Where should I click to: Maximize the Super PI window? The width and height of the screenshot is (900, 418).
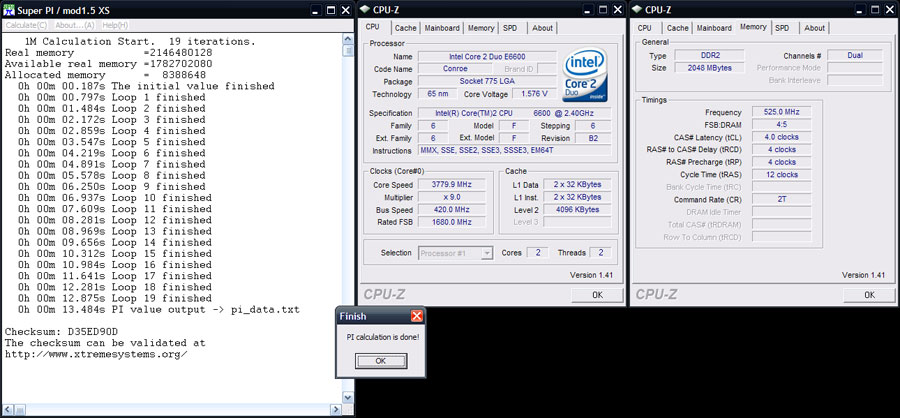click(x=331, y=10)
